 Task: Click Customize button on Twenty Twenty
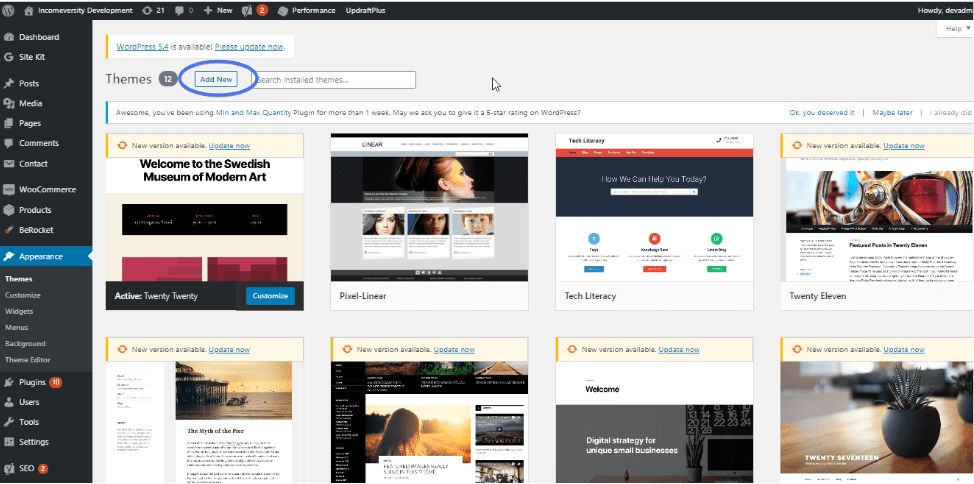point(270,296)
